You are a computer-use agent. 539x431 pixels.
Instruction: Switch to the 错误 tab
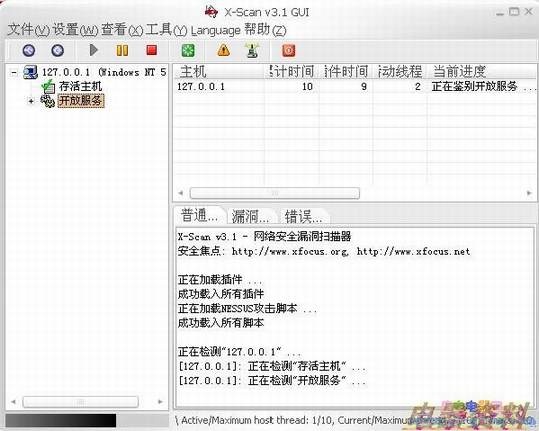(x=303, y=216)
